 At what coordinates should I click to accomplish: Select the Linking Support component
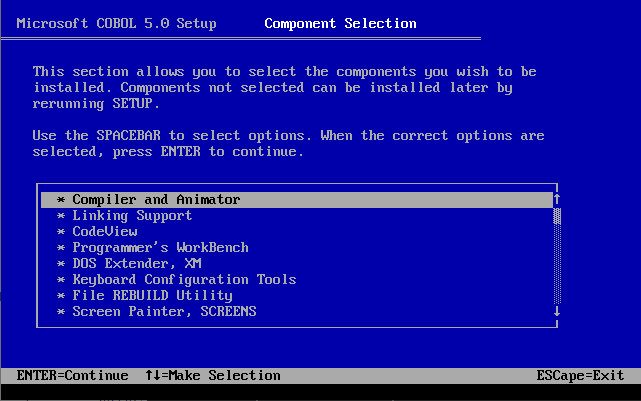[132, 216]
